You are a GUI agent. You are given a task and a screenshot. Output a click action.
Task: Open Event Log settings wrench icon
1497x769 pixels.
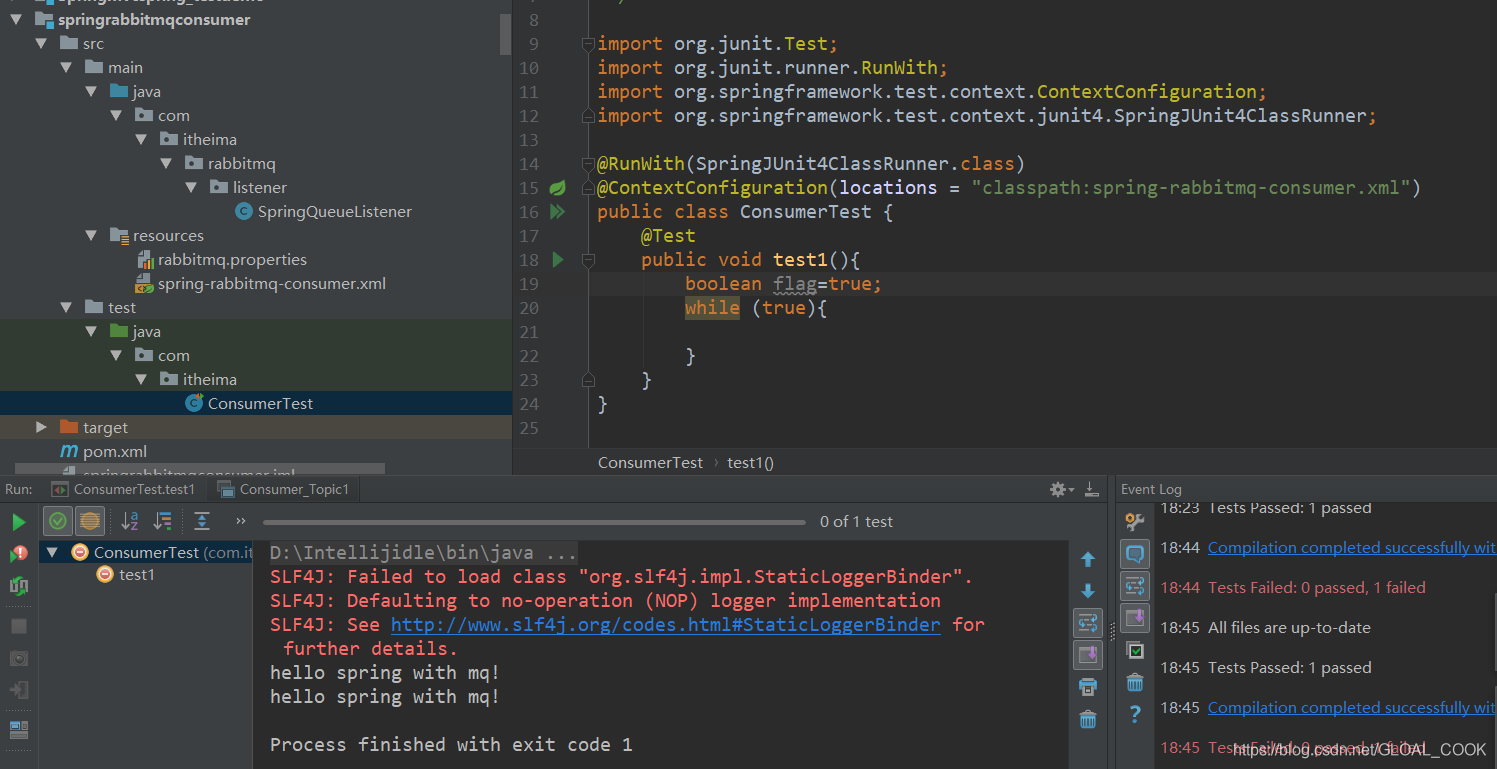tap(1135, 521)
